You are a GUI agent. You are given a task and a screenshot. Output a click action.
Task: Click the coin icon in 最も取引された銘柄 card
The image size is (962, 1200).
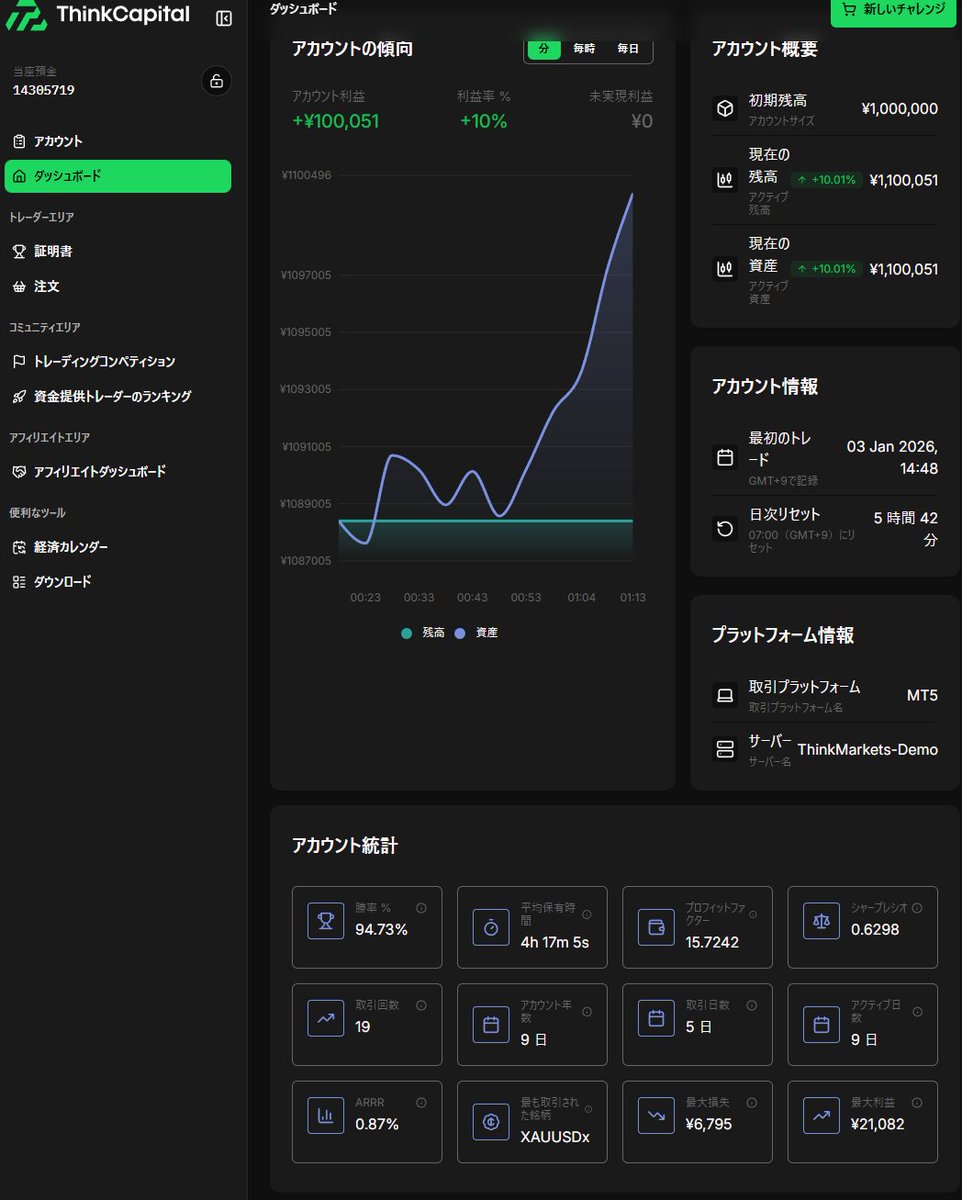point(491,1121)
